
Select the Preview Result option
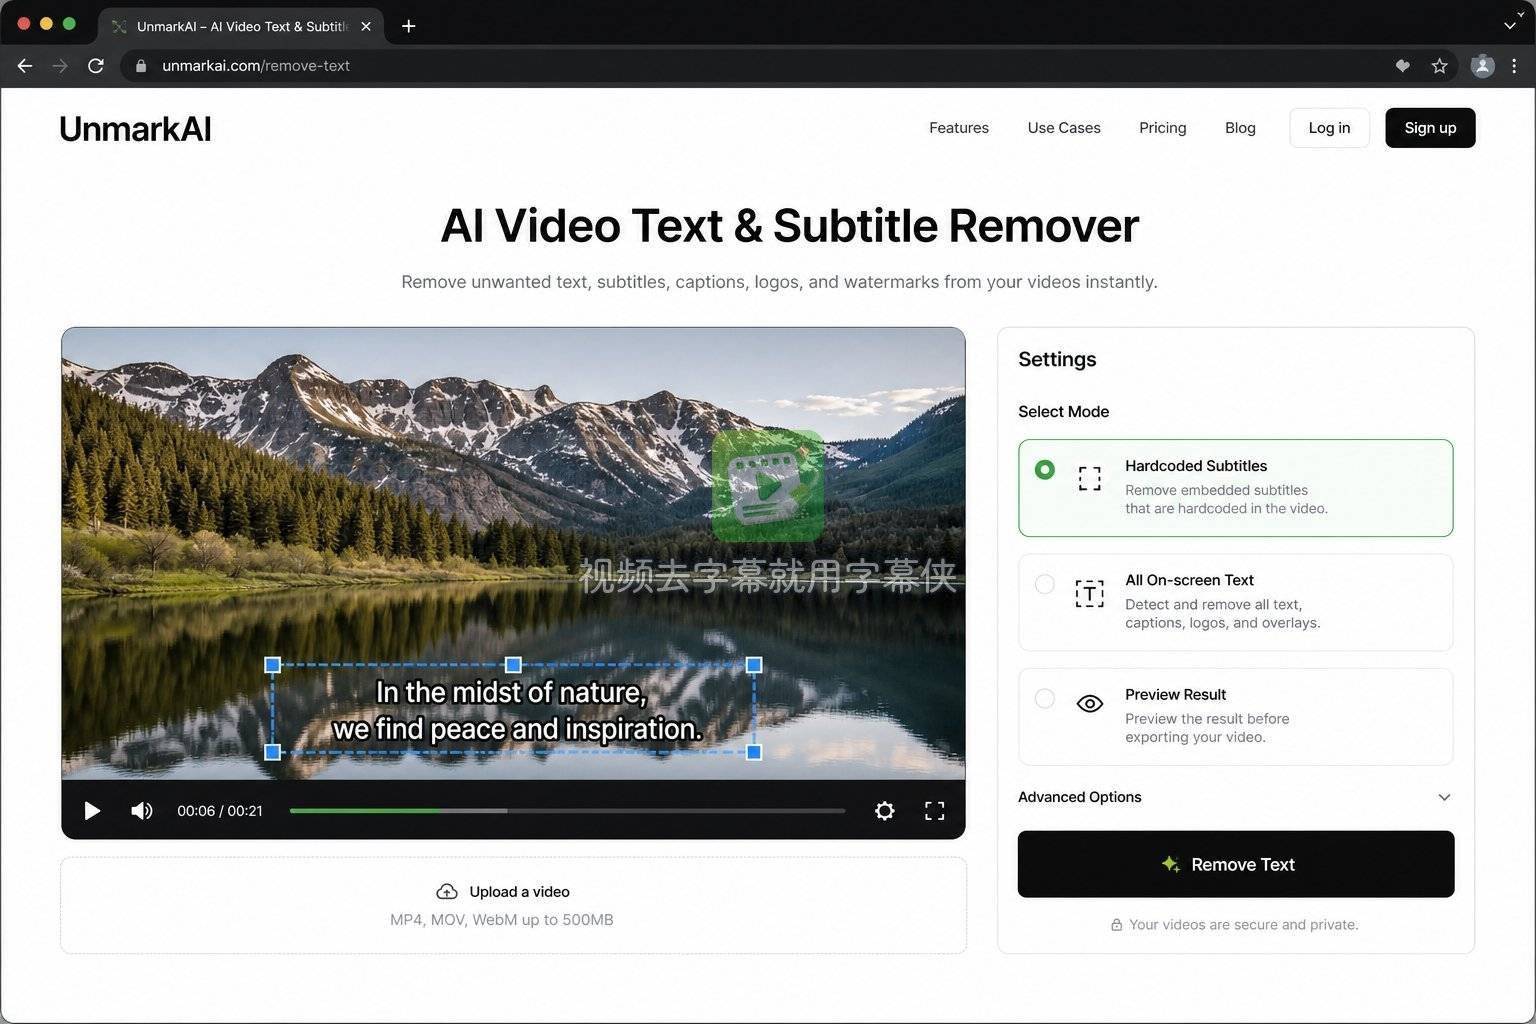click(1235, 717)
